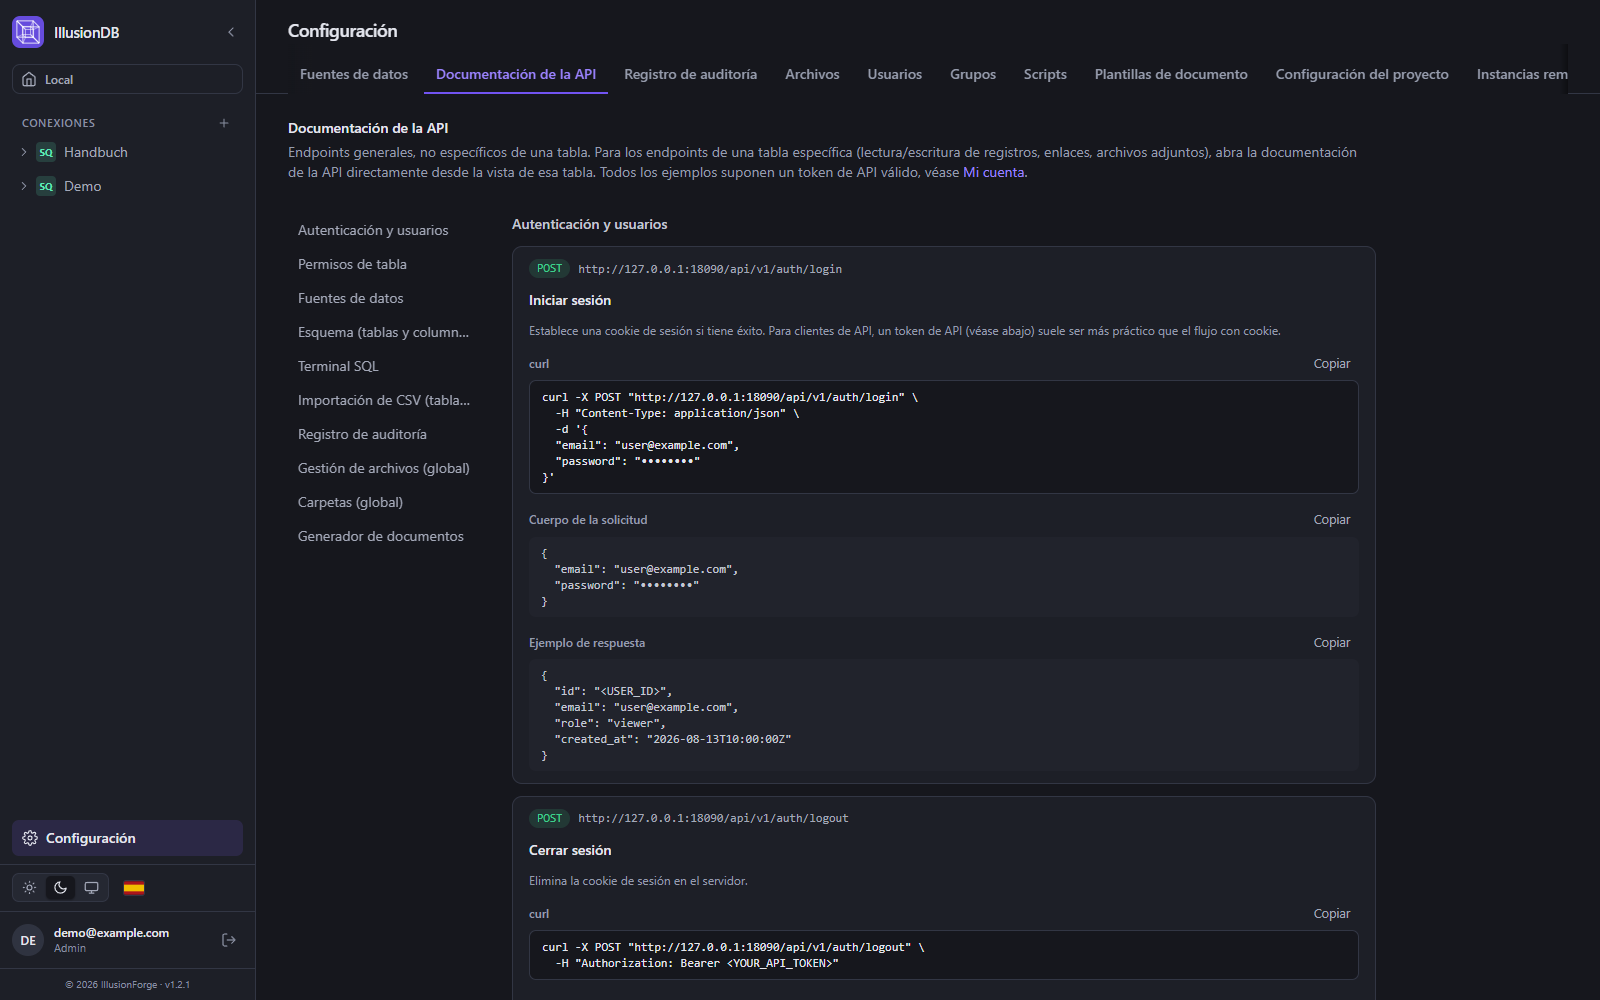Switch to light theme sun icon
This screenshot has width=1600, height=1000.
30,887
